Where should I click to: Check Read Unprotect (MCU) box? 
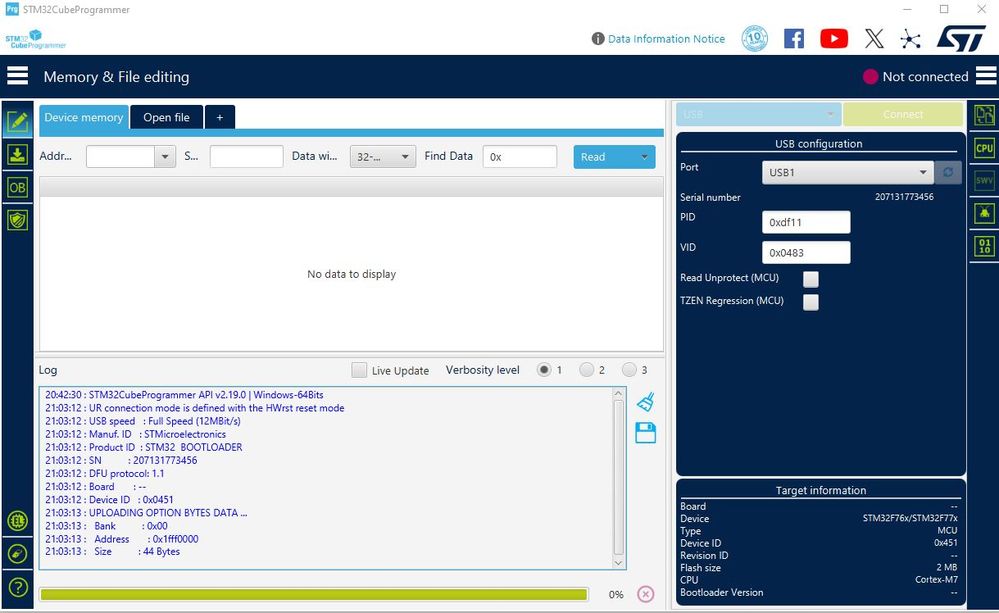coord(811,278)
